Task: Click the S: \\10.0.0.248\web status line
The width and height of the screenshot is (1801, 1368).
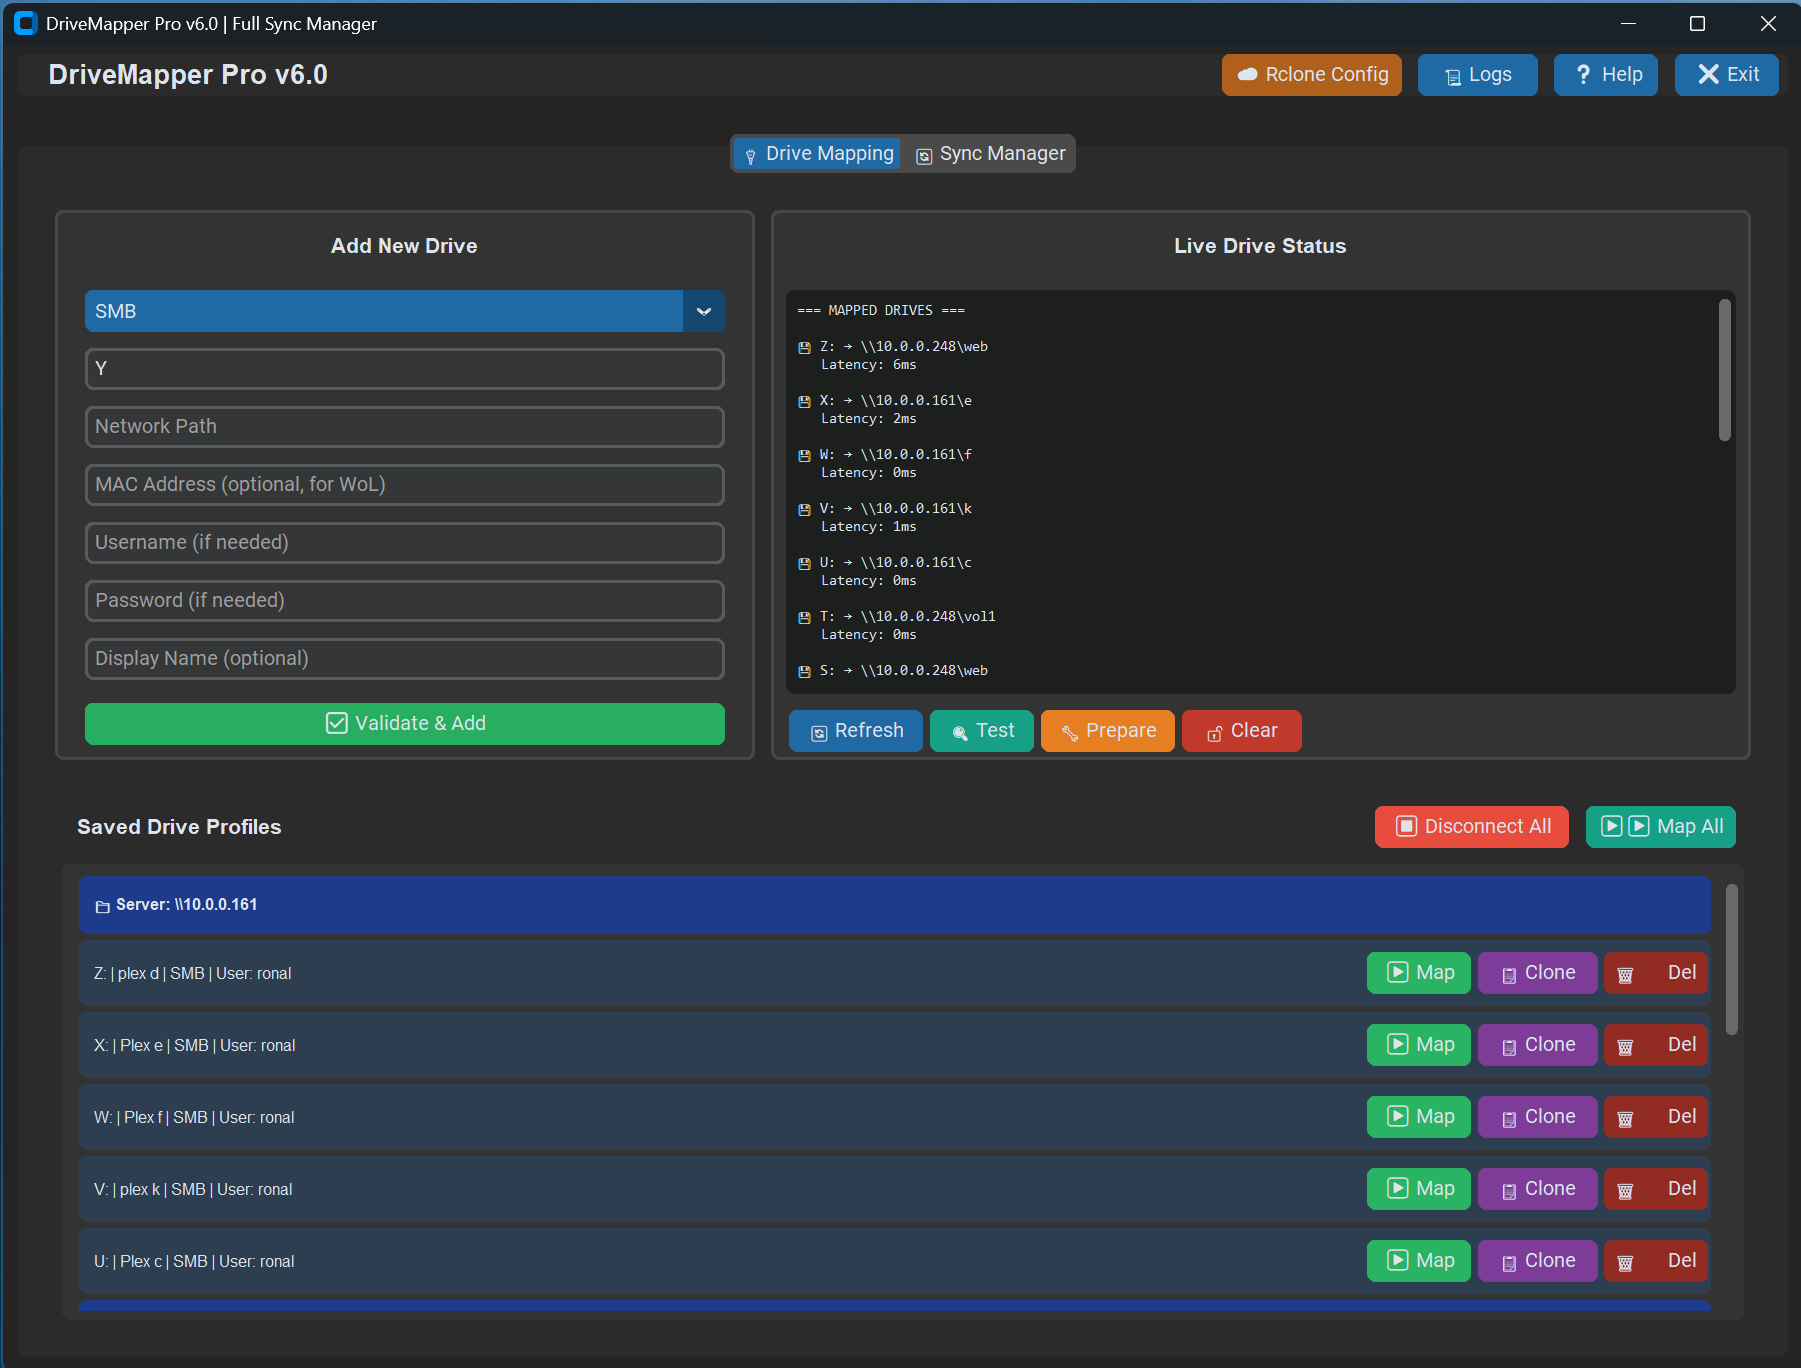Action: (x=892, y=671)
